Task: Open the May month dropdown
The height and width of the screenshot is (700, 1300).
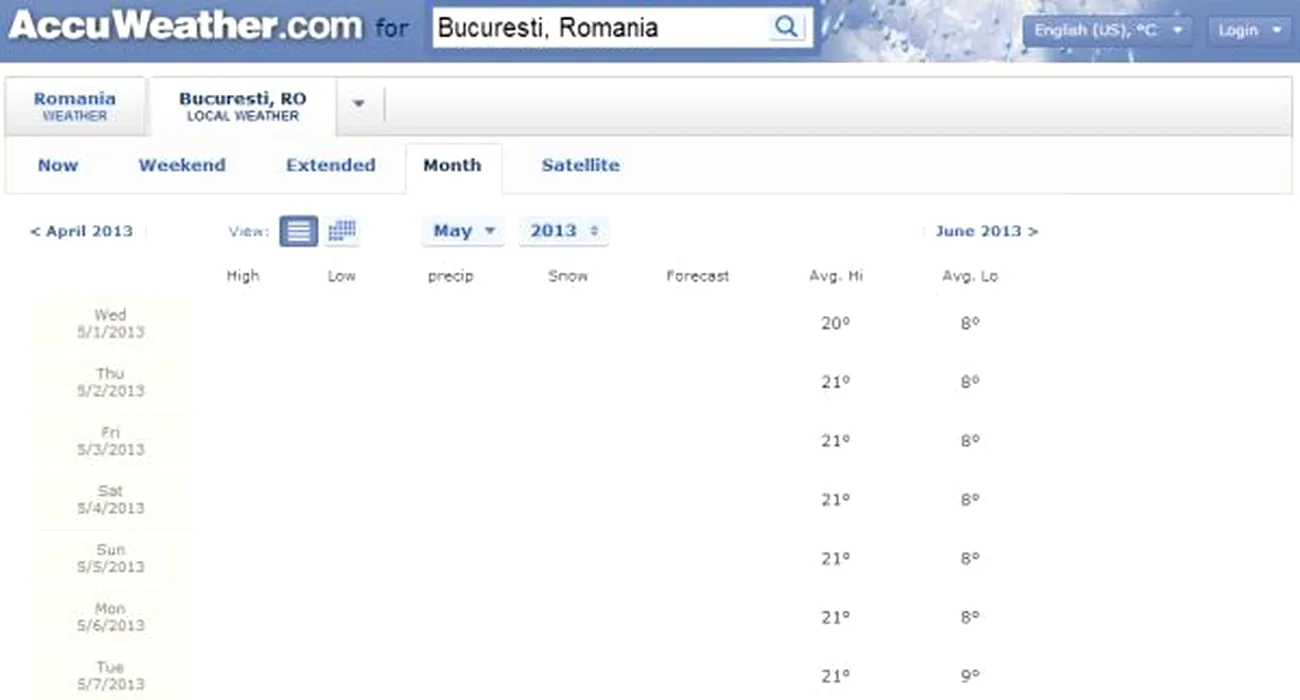Action: click(463, 231)
